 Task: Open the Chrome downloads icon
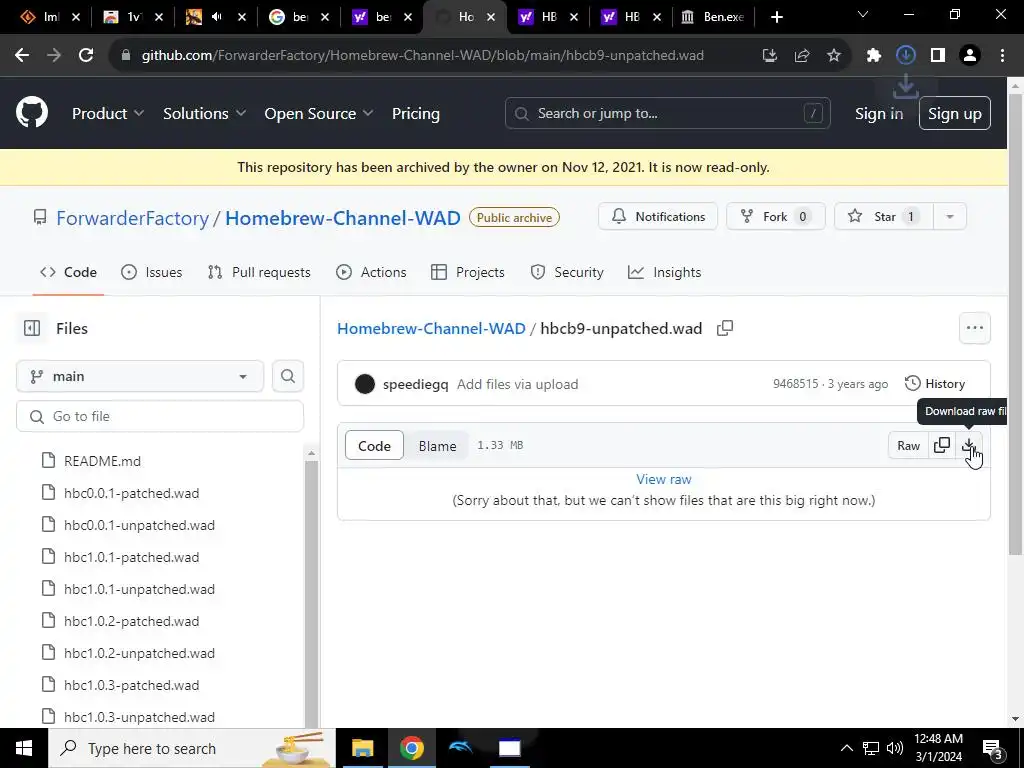click(906, 56)
